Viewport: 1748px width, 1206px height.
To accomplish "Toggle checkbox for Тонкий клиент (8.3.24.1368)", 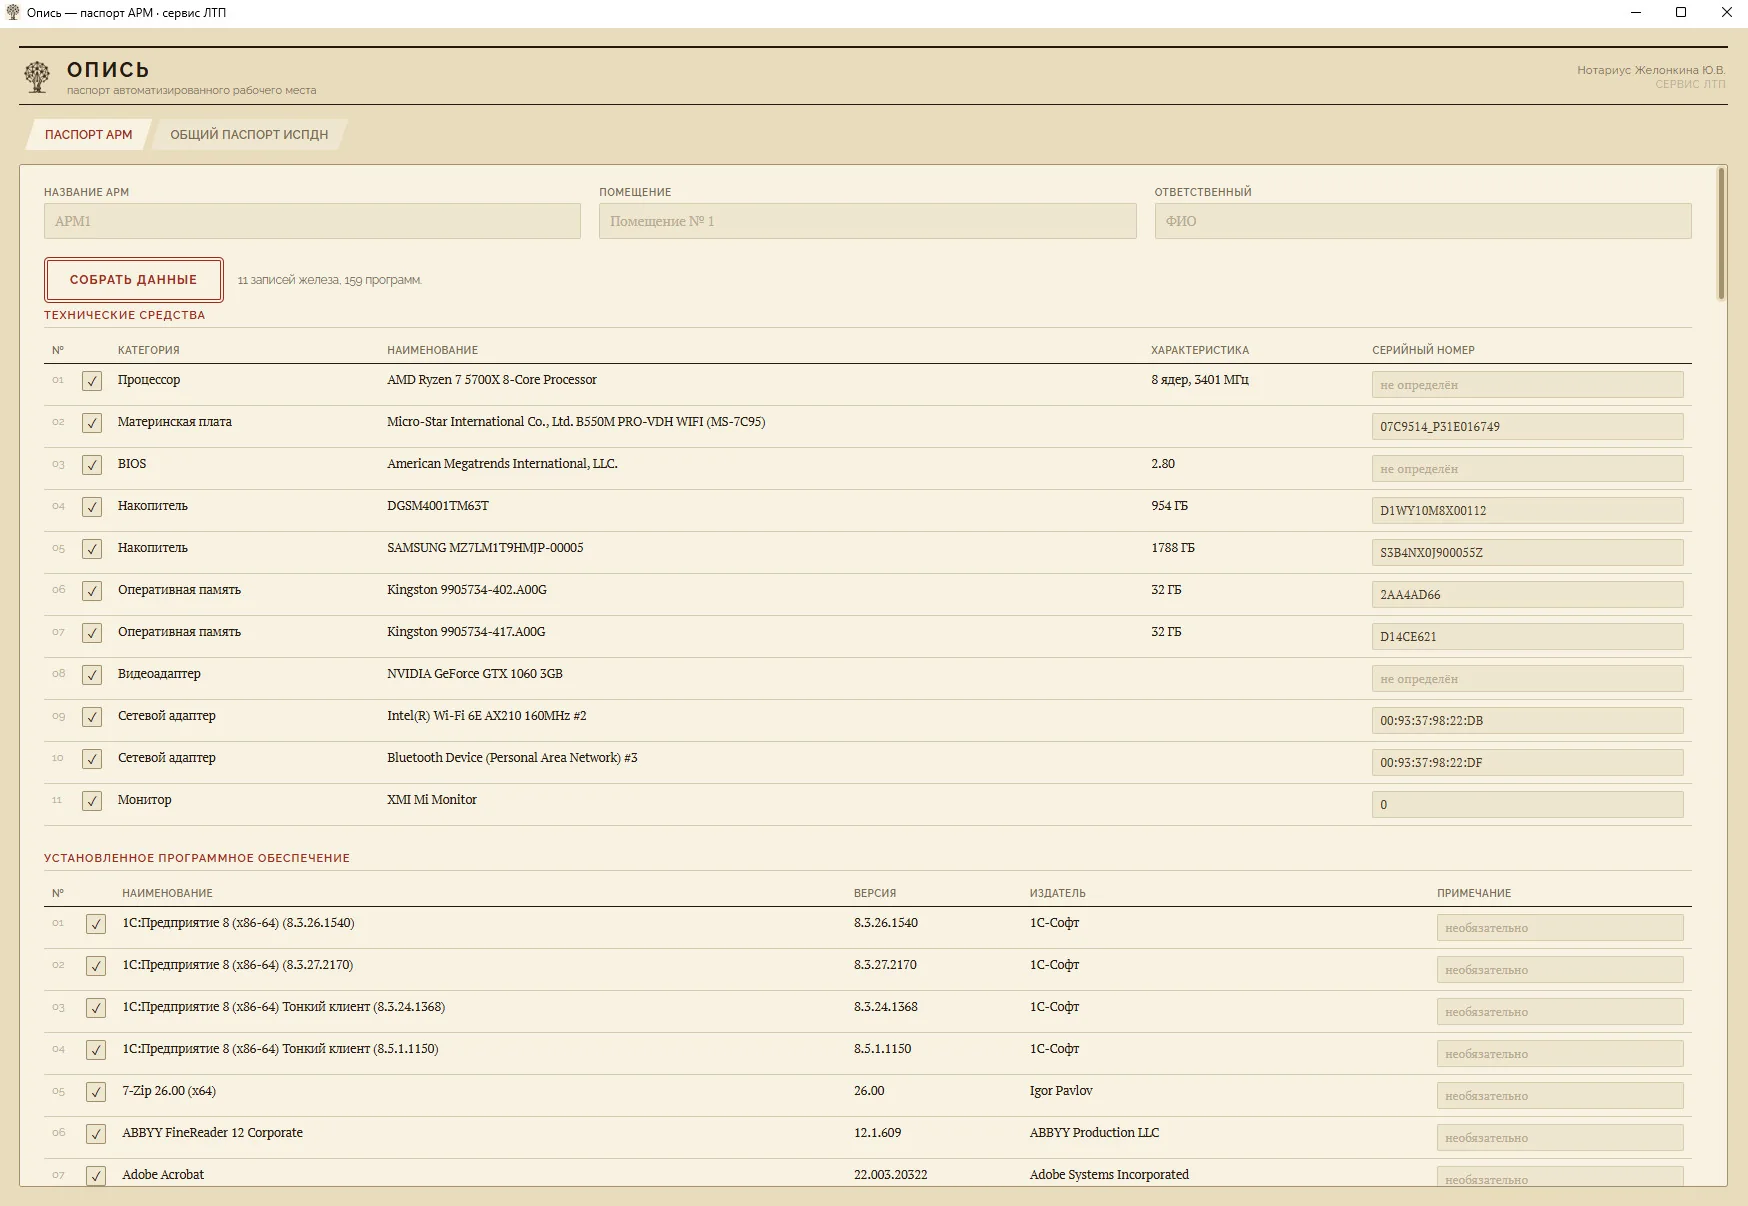I will [x=96, y=1008].
